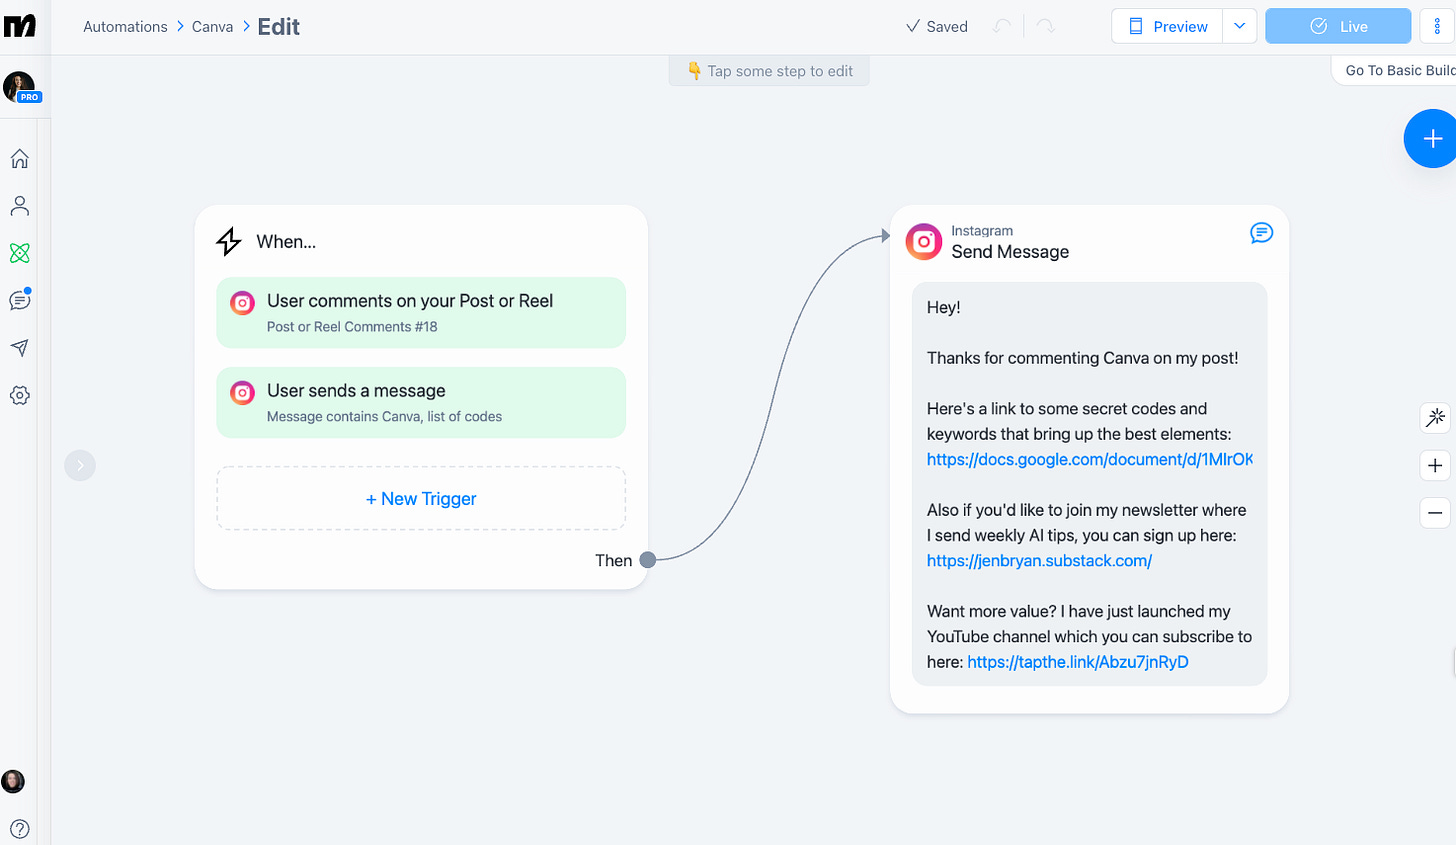Open Live Chat in the sidebar

(19, 300)
